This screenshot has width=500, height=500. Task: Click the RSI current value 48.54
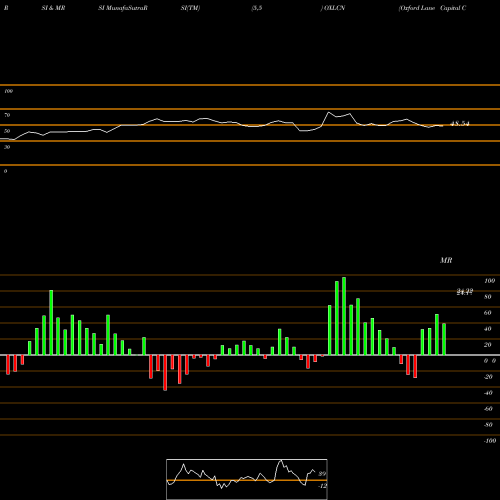(460, 124)
